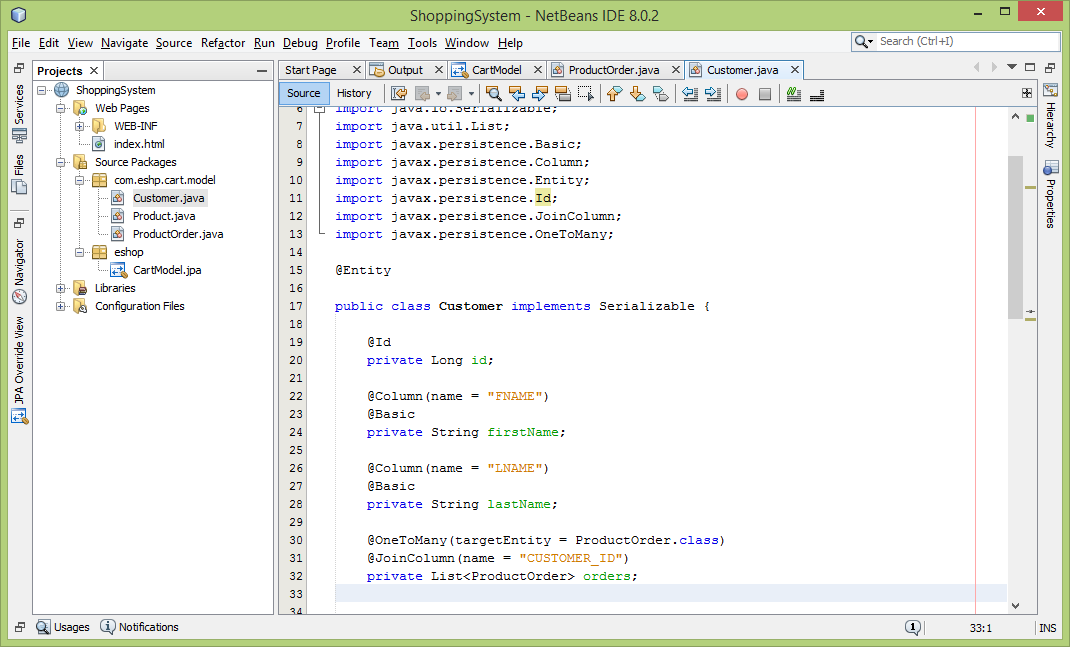
Task: Collapse the Web Pages folder node
Action: point(61,108)
